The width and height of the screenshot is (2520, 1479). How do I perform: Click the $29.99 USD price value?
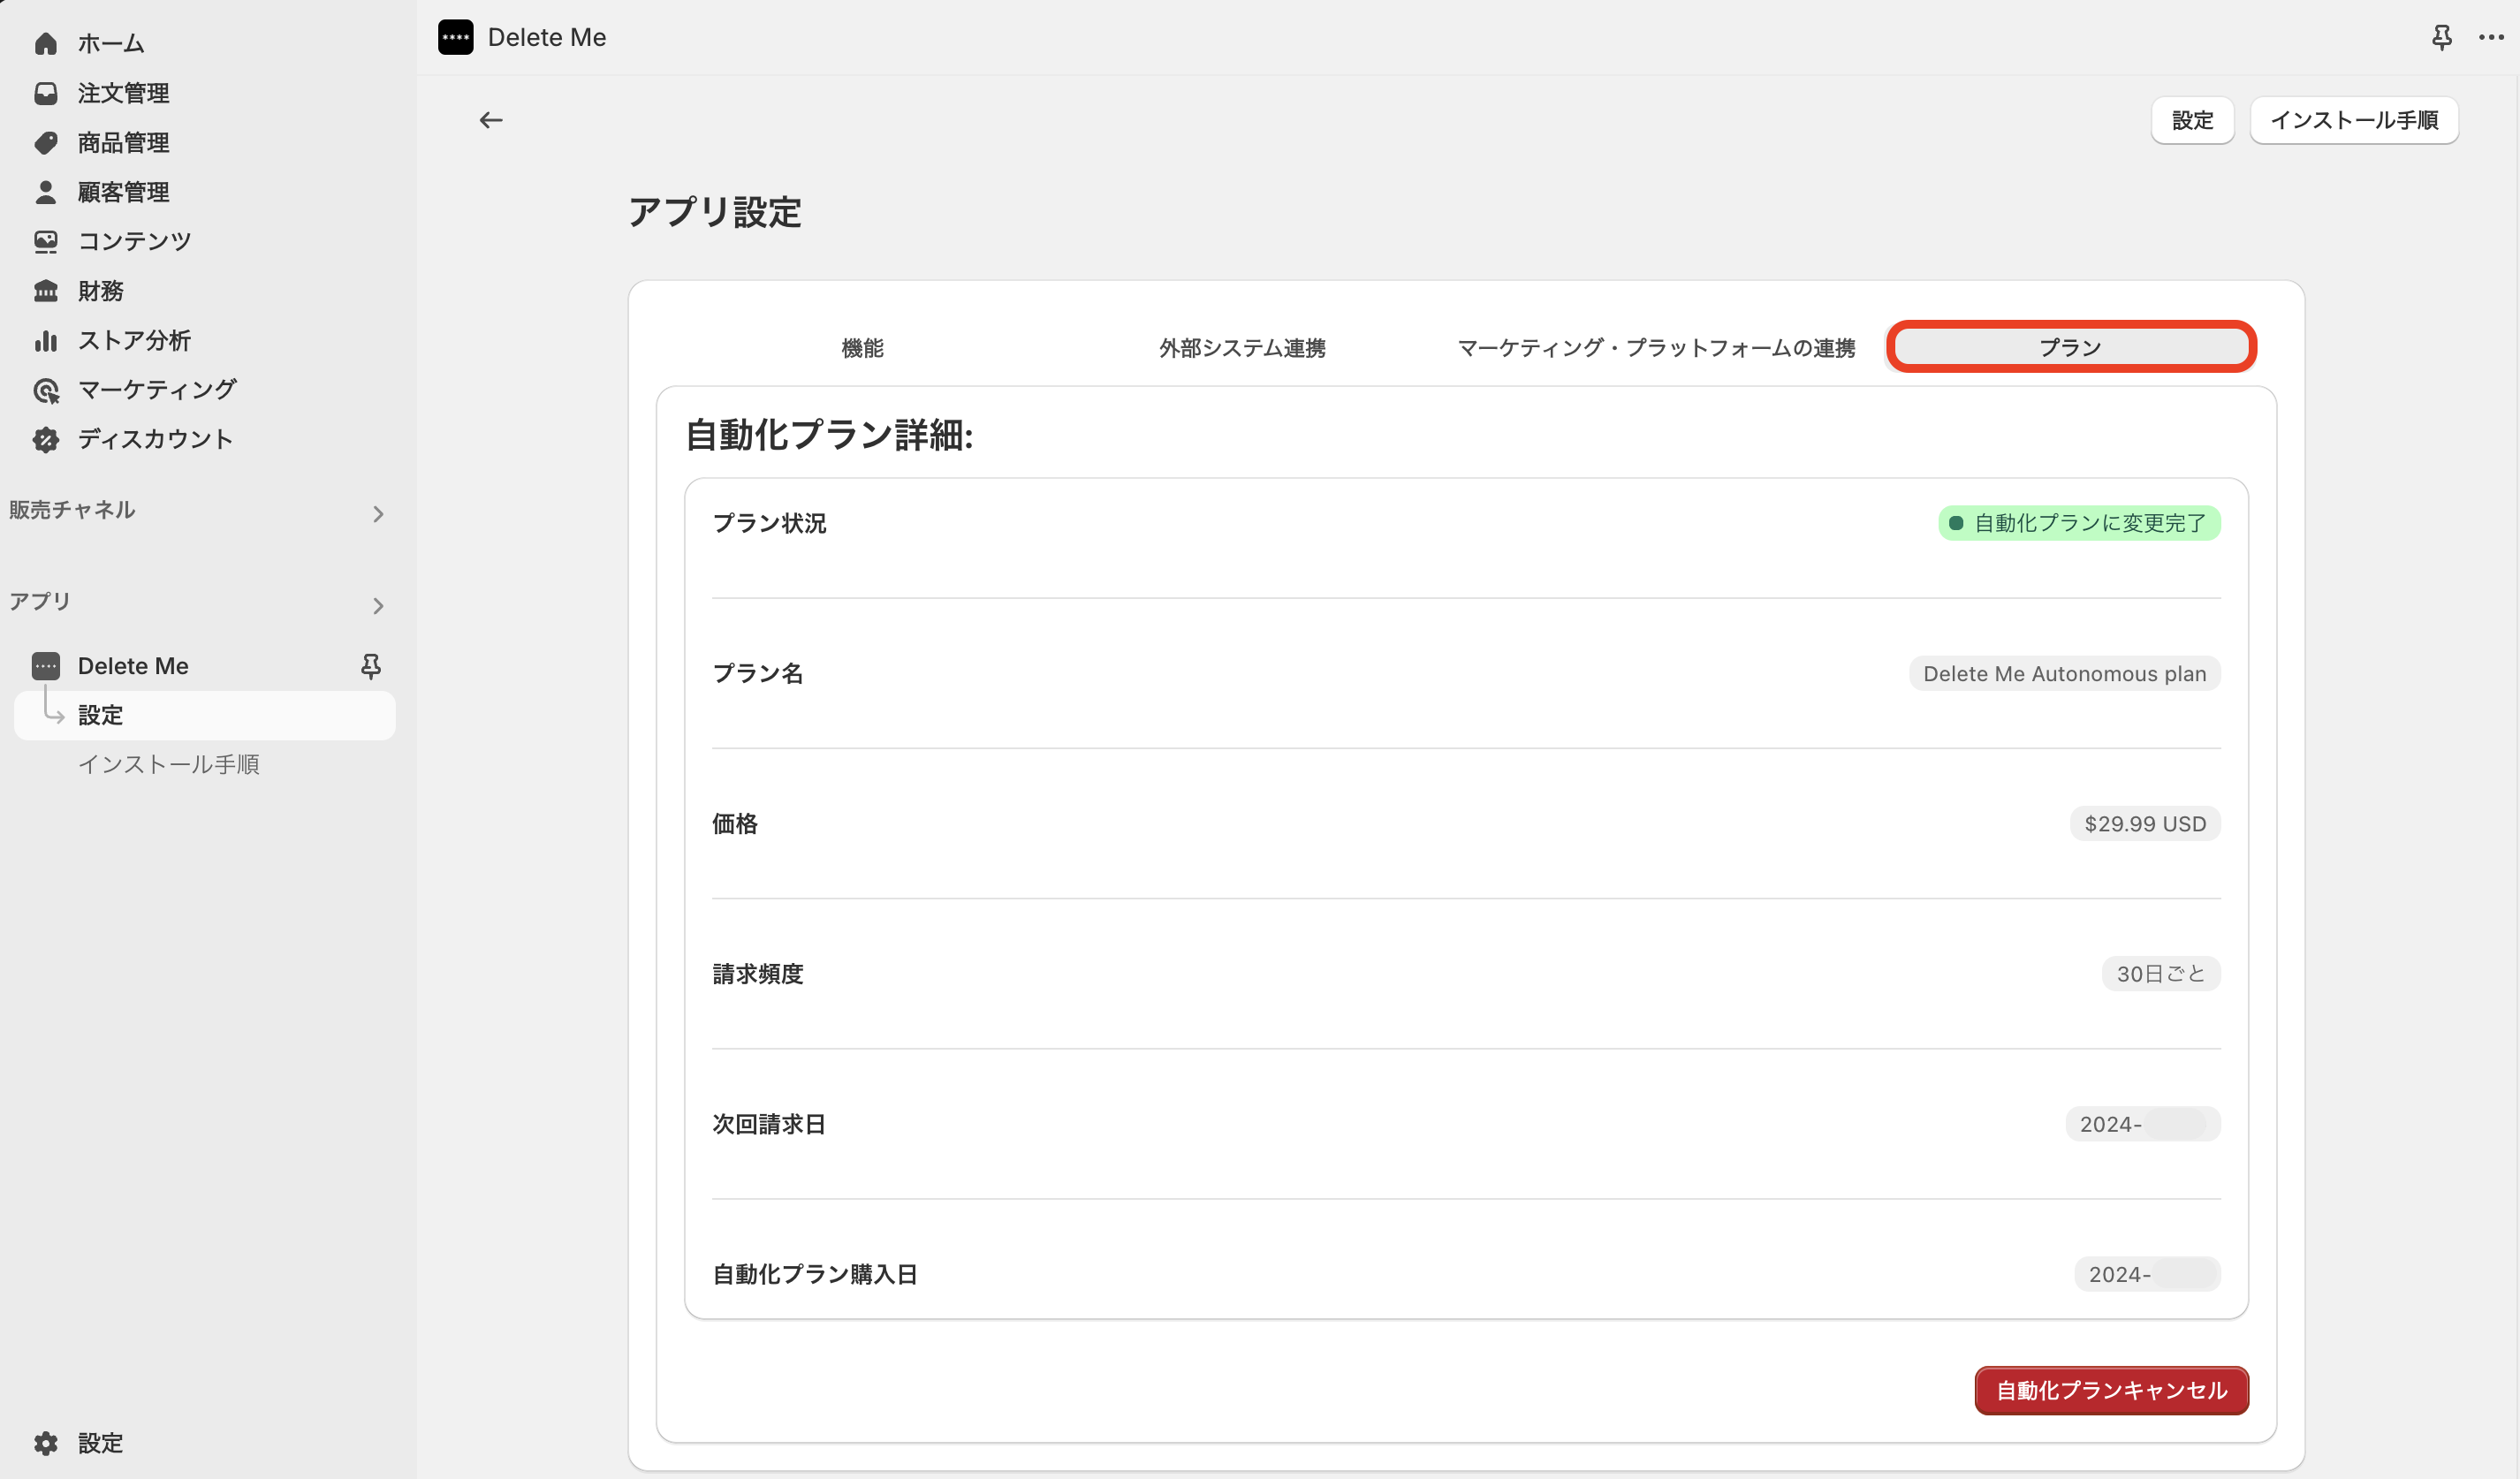pyautogui.click(x=2145, y=824)
